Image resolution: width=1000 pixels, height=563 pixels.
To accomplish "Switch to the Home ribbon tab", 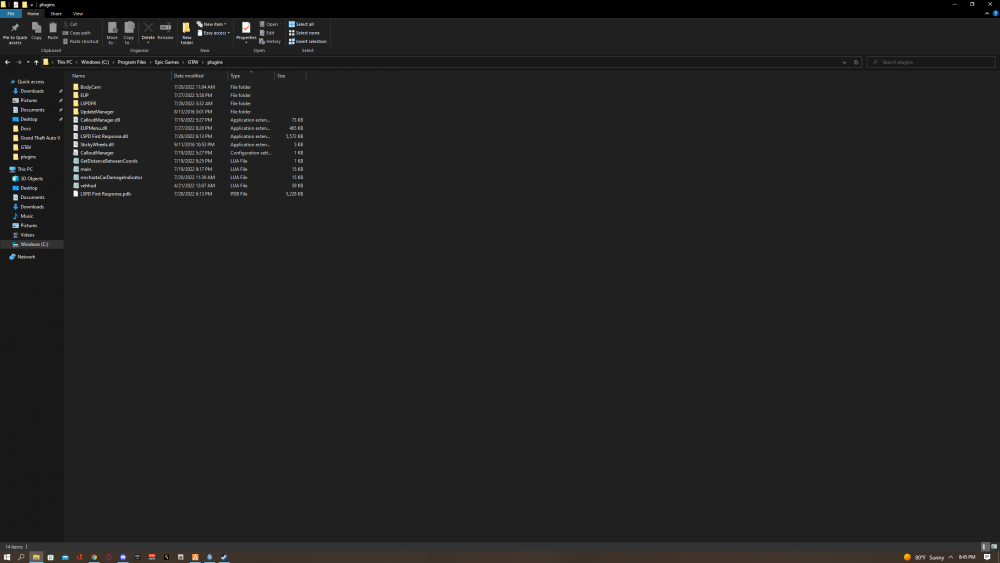I will coord(33,13).
